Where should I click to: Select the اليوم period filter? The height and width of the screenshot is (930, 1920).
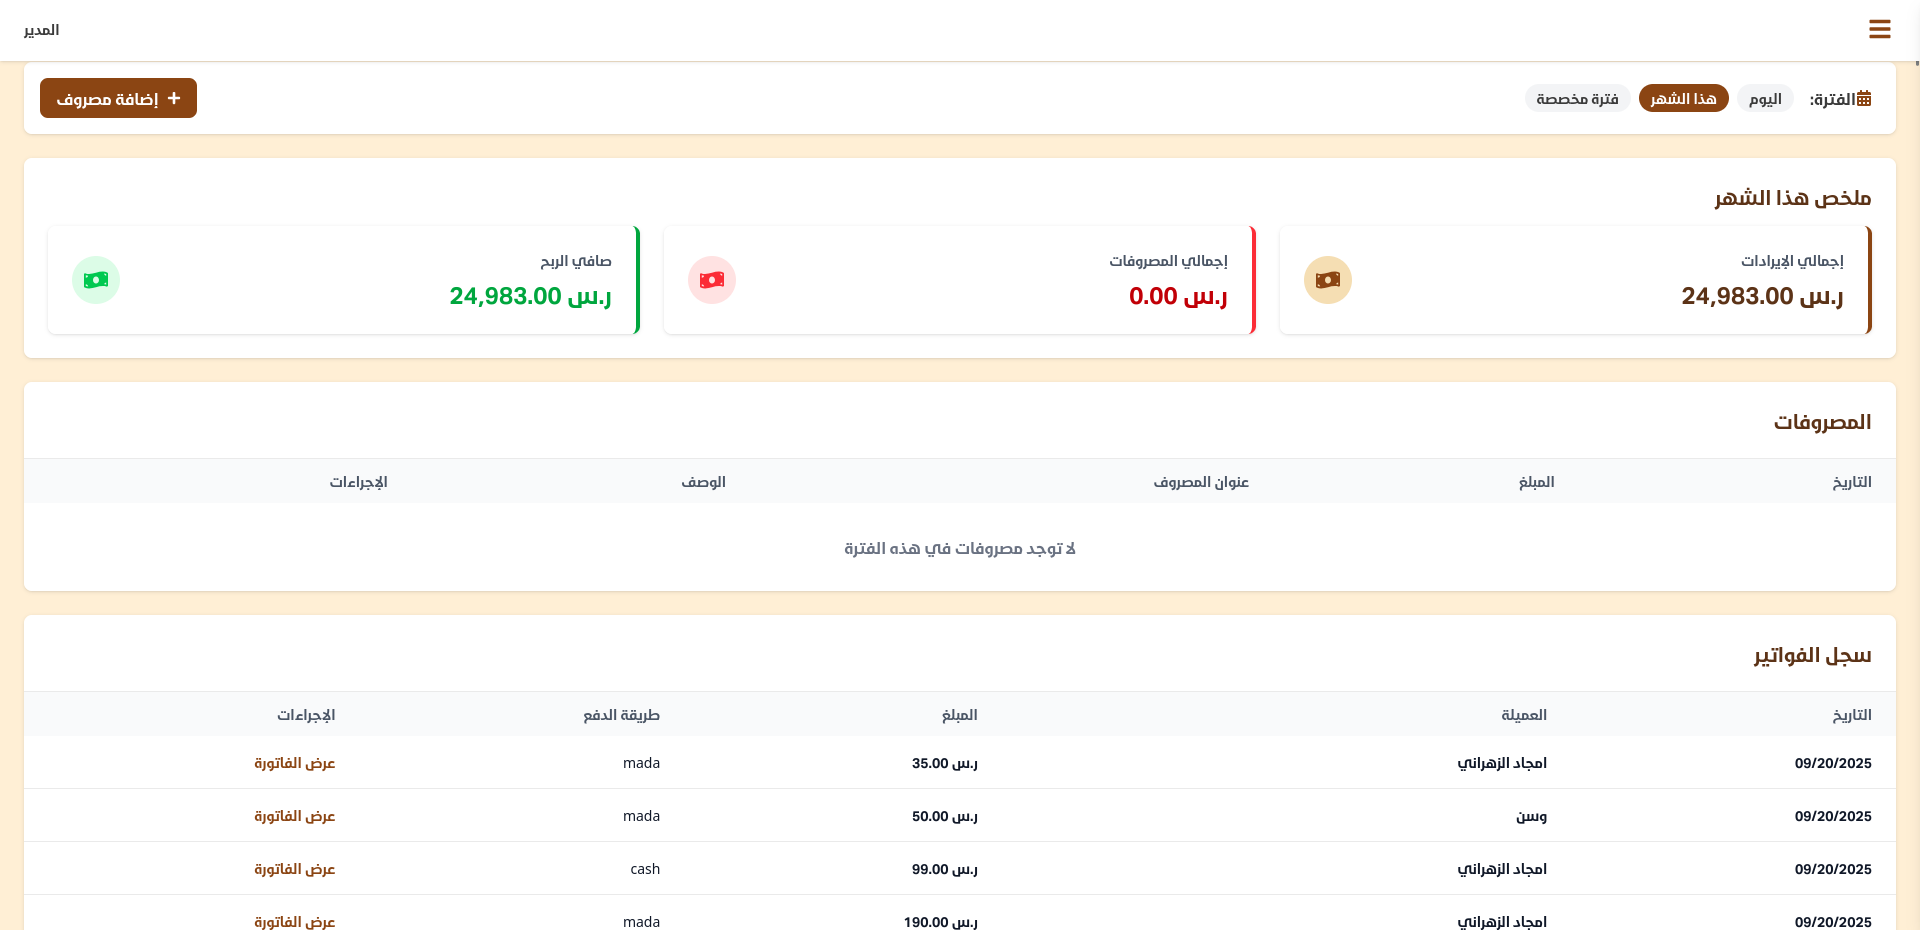1765,99
